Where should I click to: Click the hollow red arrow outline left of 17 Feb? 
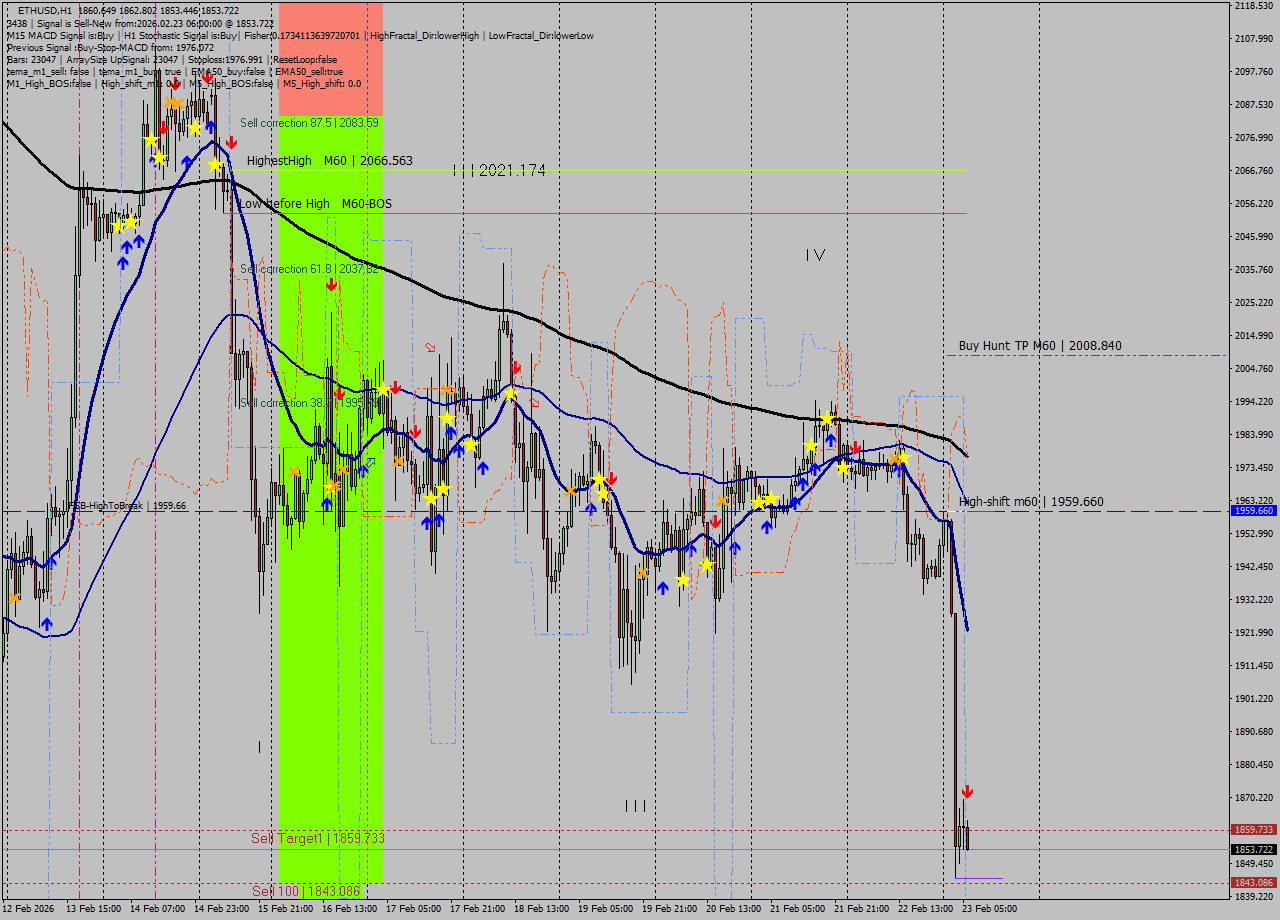tap(430, 345)
